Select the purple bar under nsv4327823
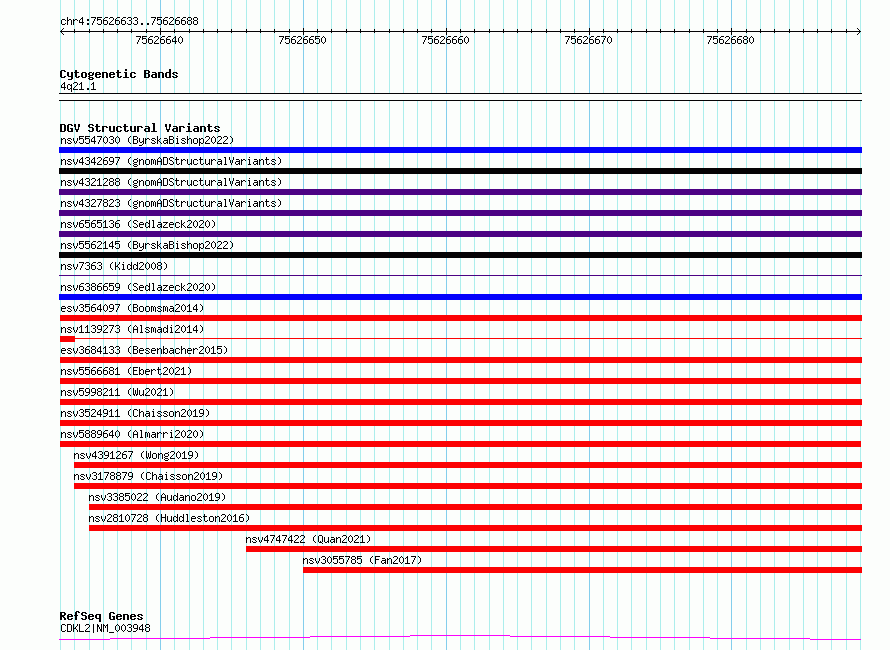The width and height of the screenshot is (890, 650). (x=460, y=213)
